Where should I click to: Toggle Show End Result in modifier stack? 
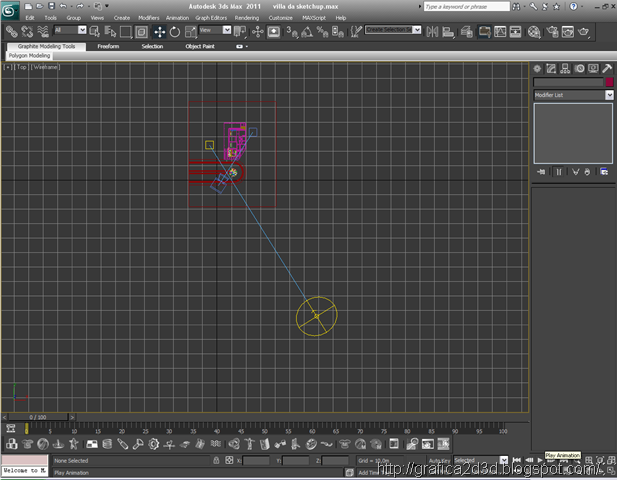tap(558, 172)
